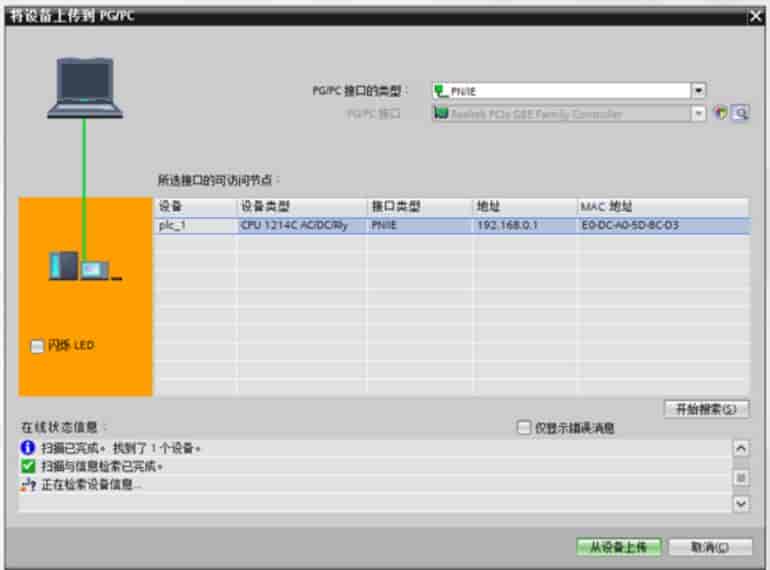This screenshot has width=770, height=570.
Task: Click the 192.168.0.1 address cell
Action: point(525,225)
